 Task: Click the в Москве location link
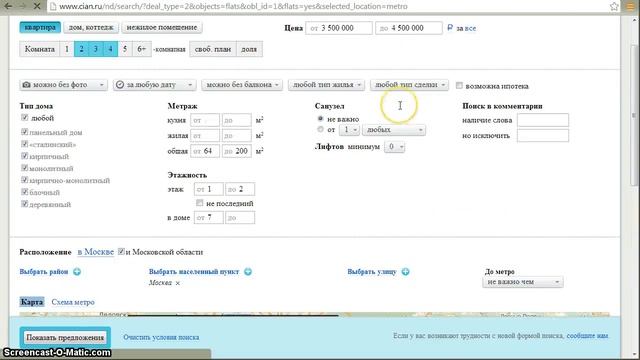[96, 252]
